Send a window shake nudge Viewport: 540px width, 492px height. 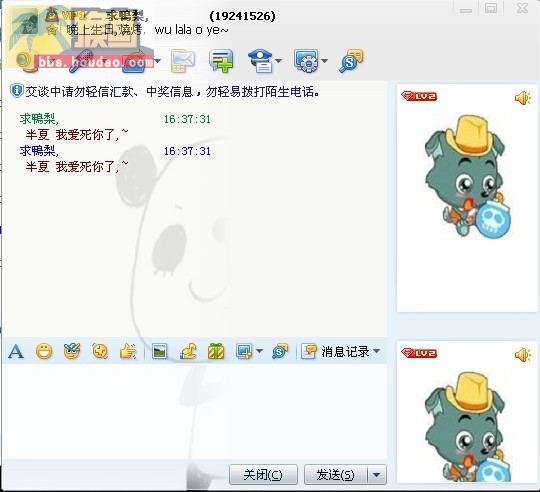pyautogui.click(x=100, y=352)
